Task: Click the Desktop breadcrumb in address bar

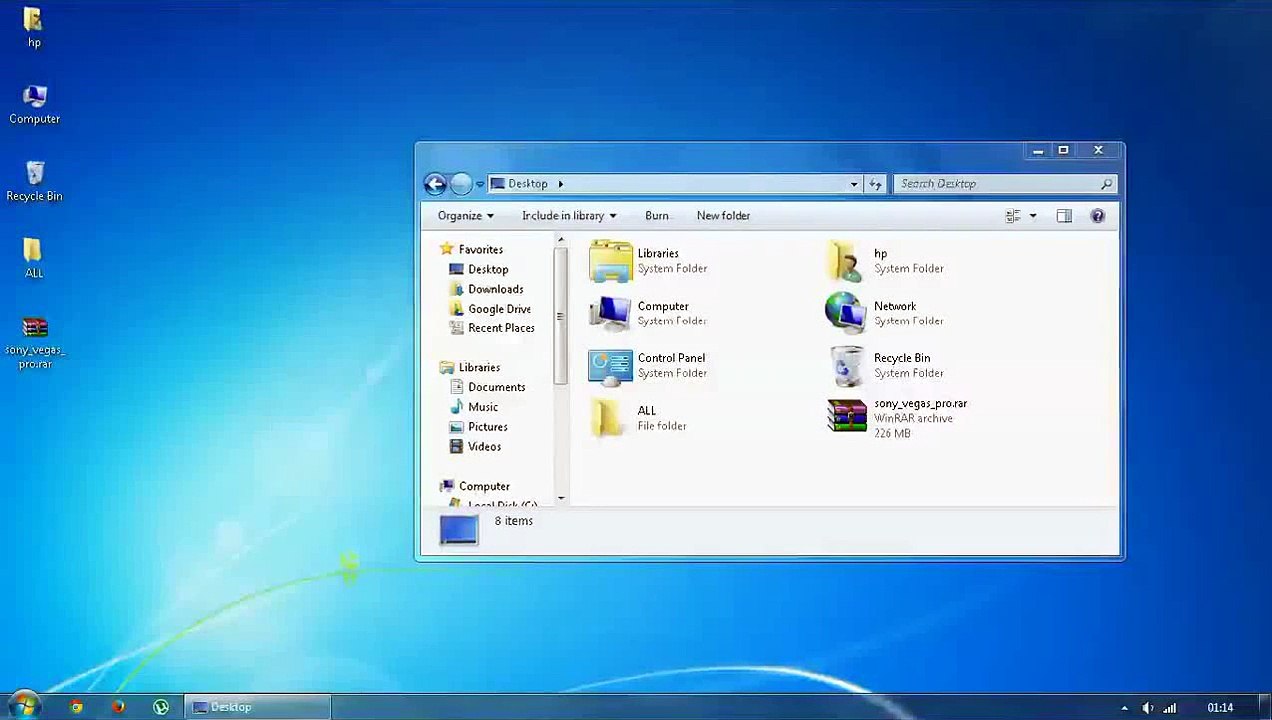Action: pos(527,184)
